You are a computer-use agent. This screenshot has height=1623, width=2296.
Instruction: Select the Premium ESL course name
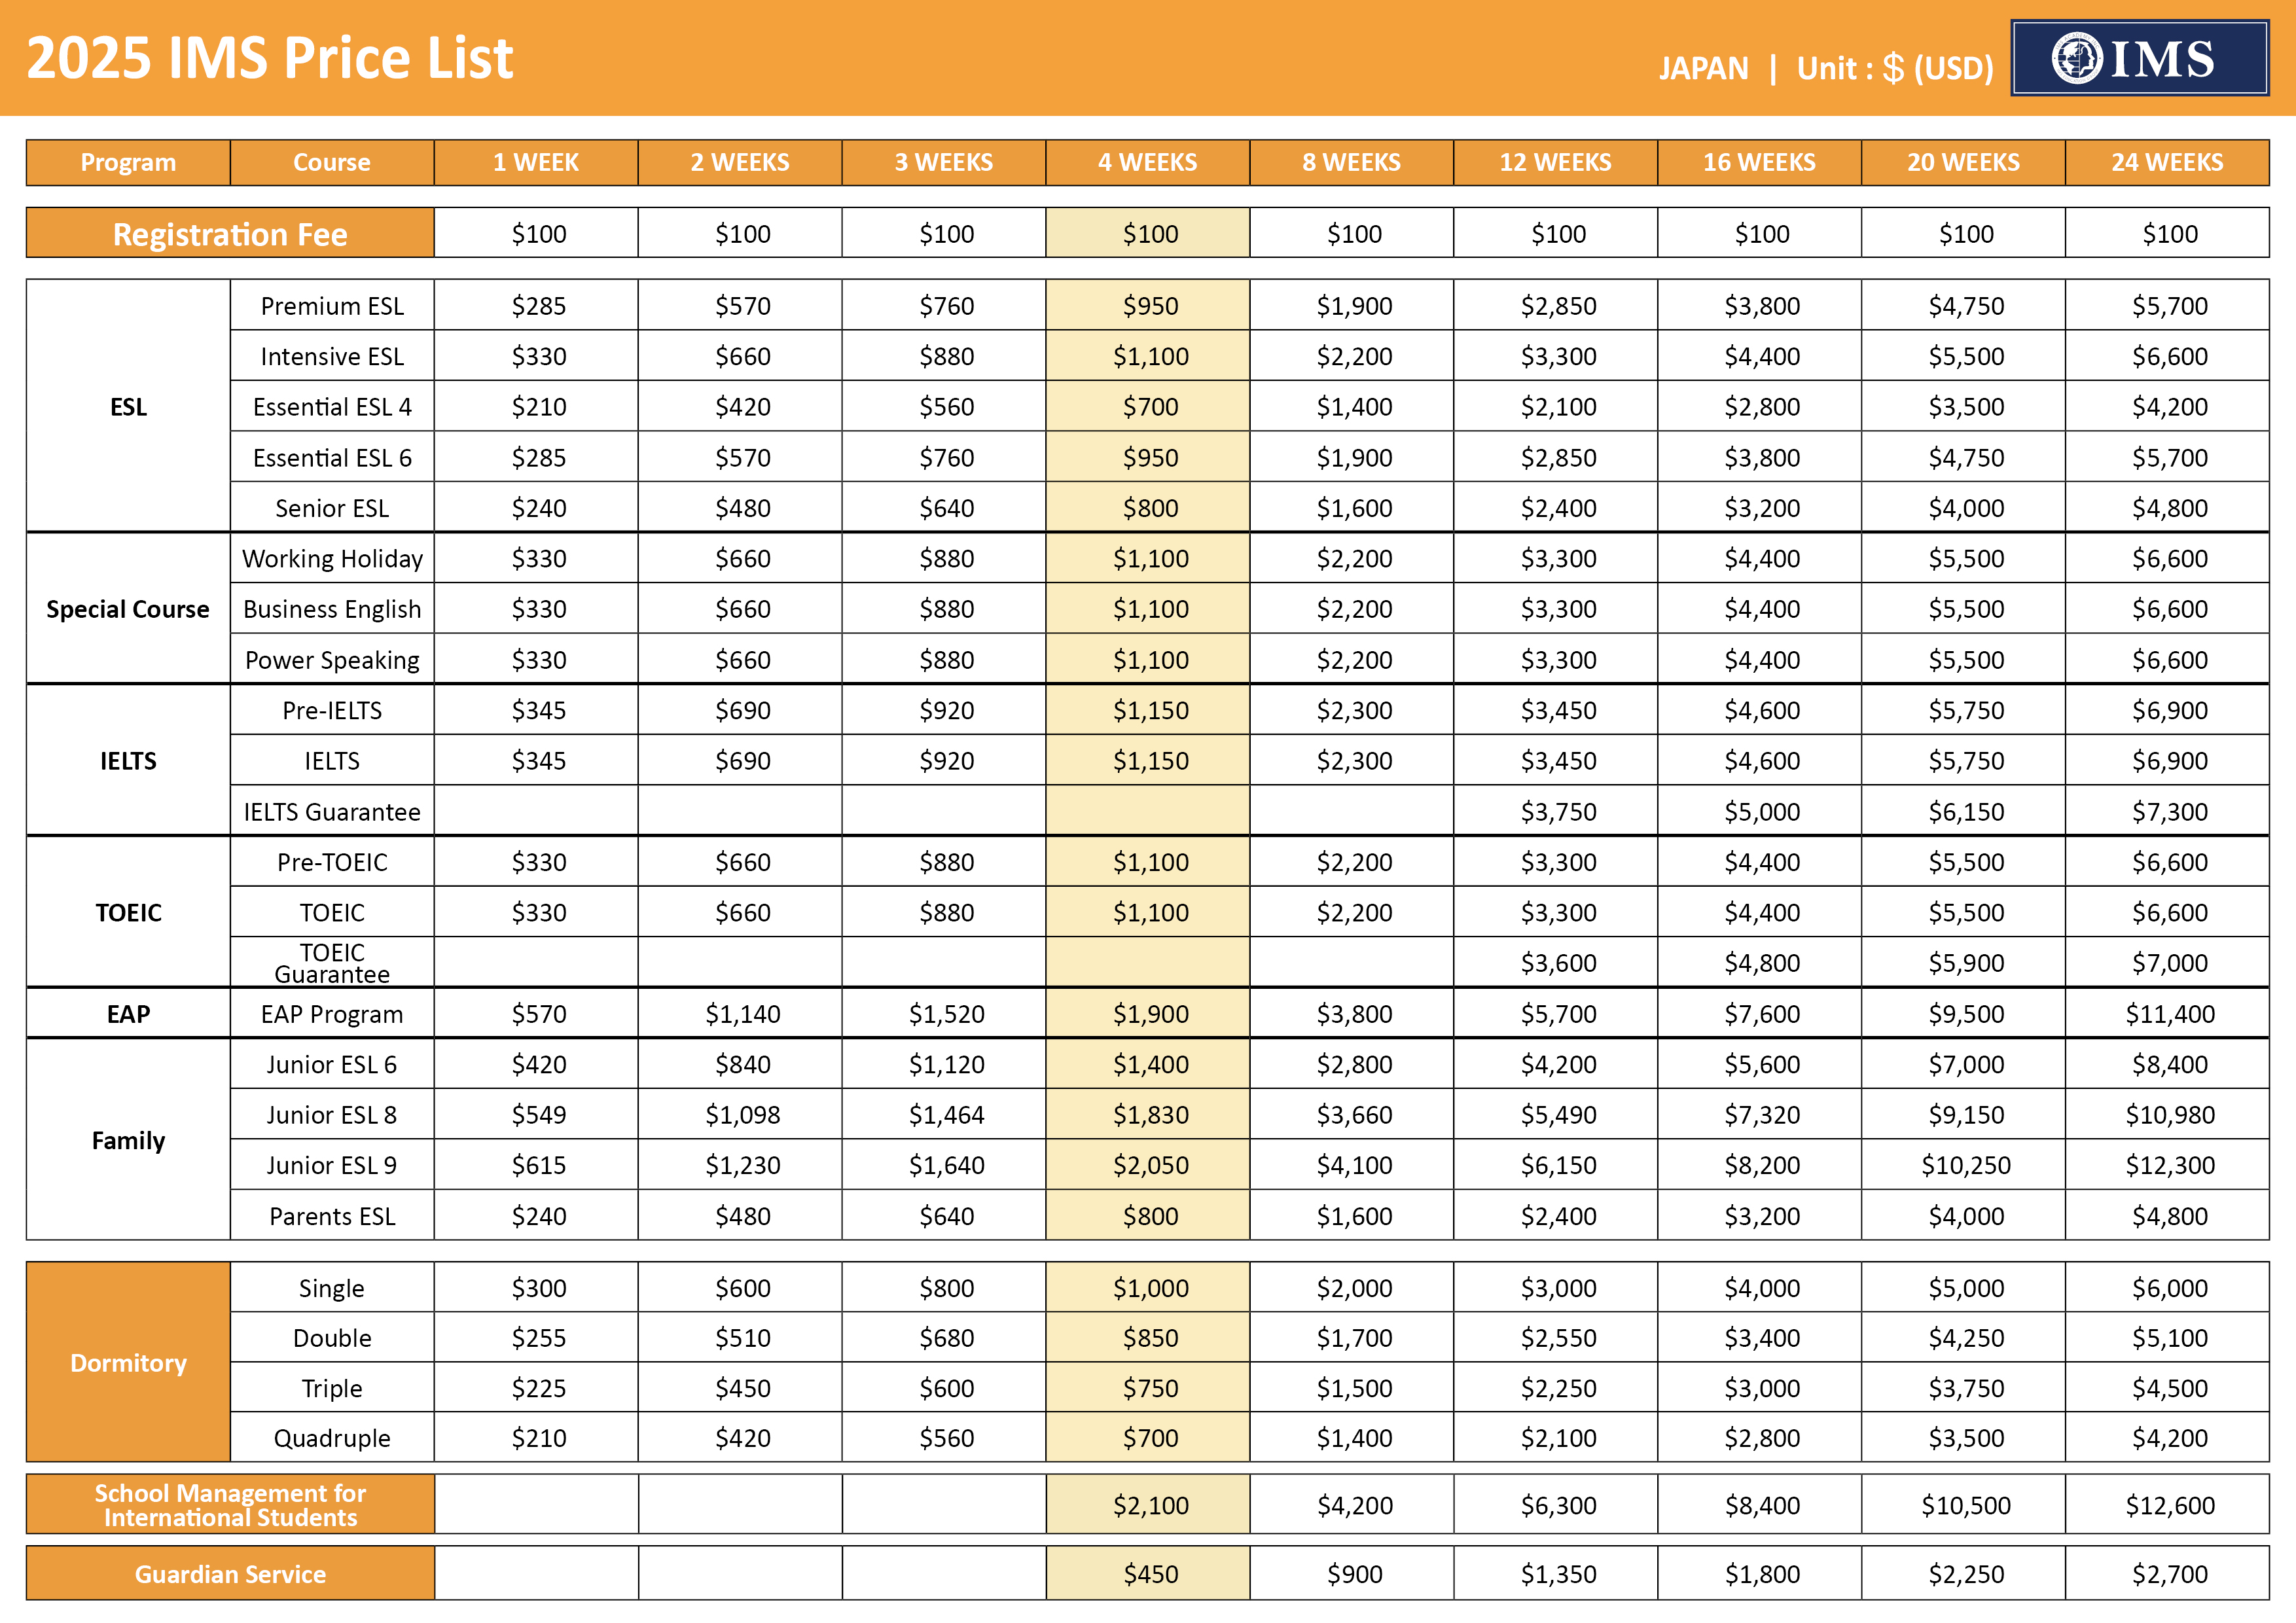[332, 306]
